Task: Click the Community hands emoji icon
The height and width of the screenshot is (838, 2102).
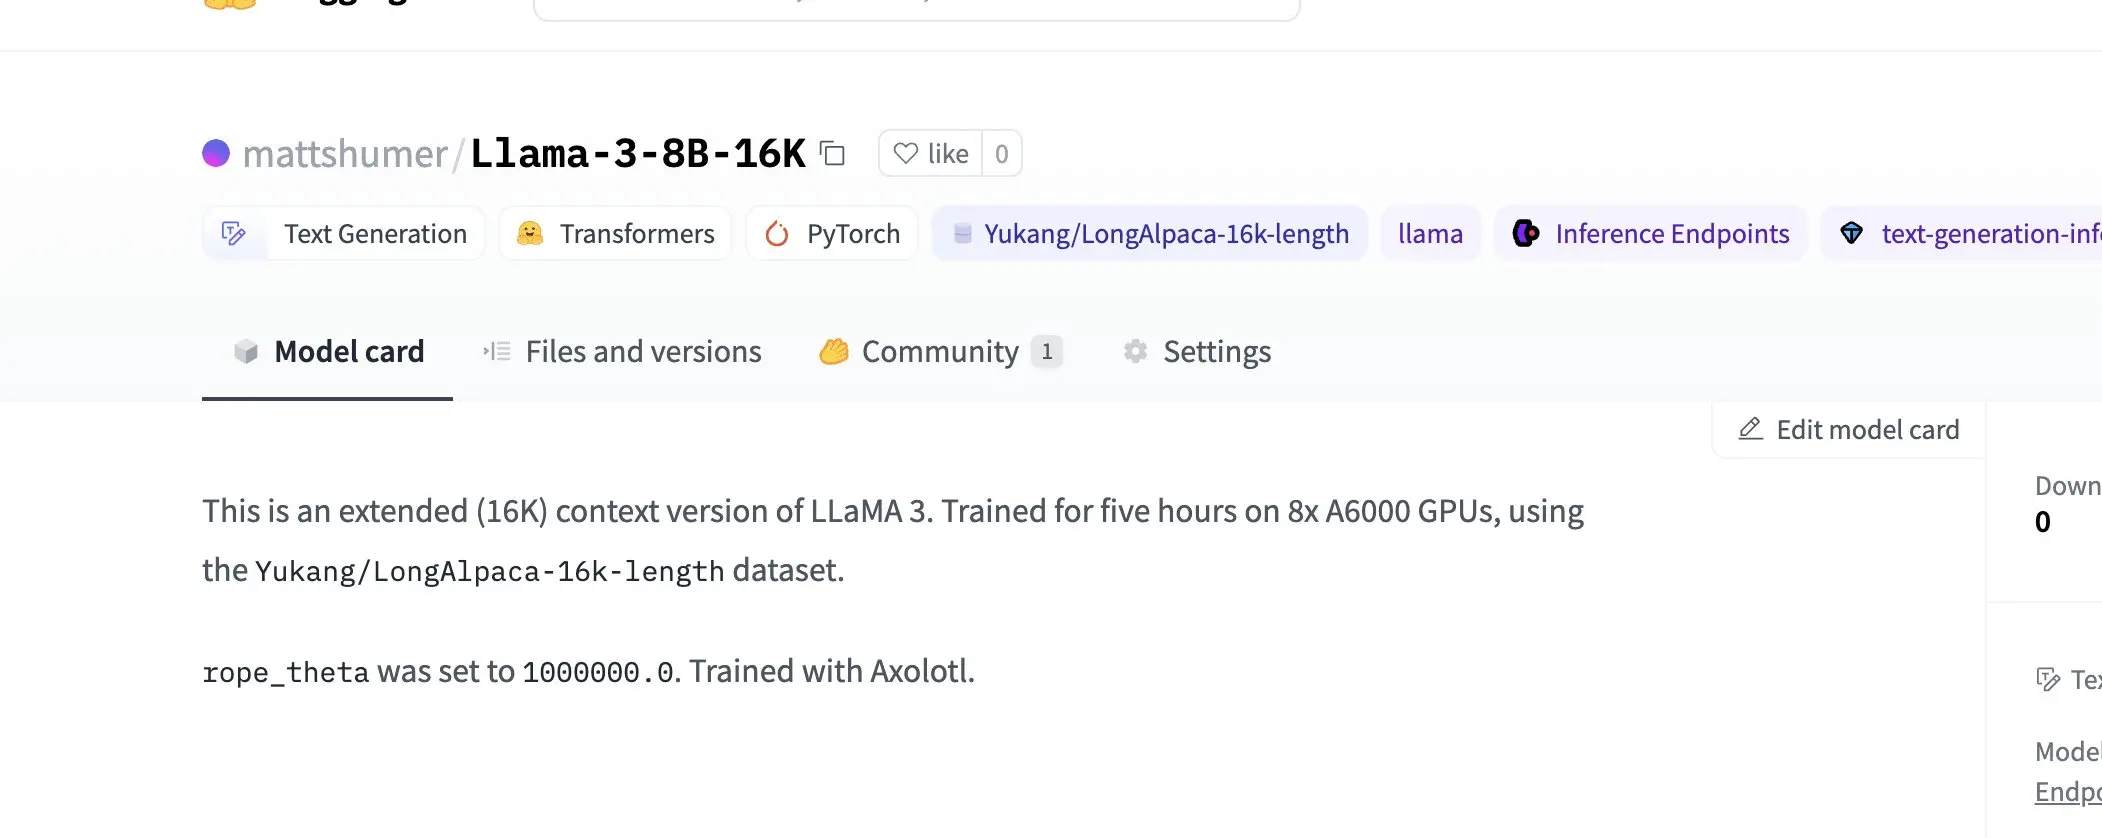Action: [834, 351]
